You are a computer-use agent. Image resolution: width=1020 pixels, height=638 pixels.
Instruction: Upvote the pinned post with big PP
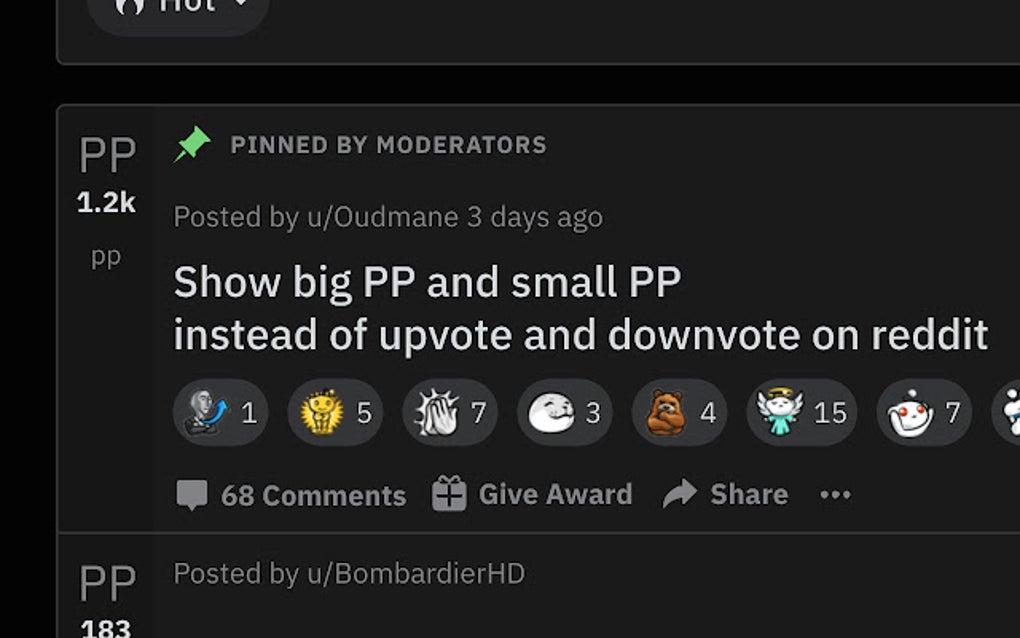[x=107, y=155]
